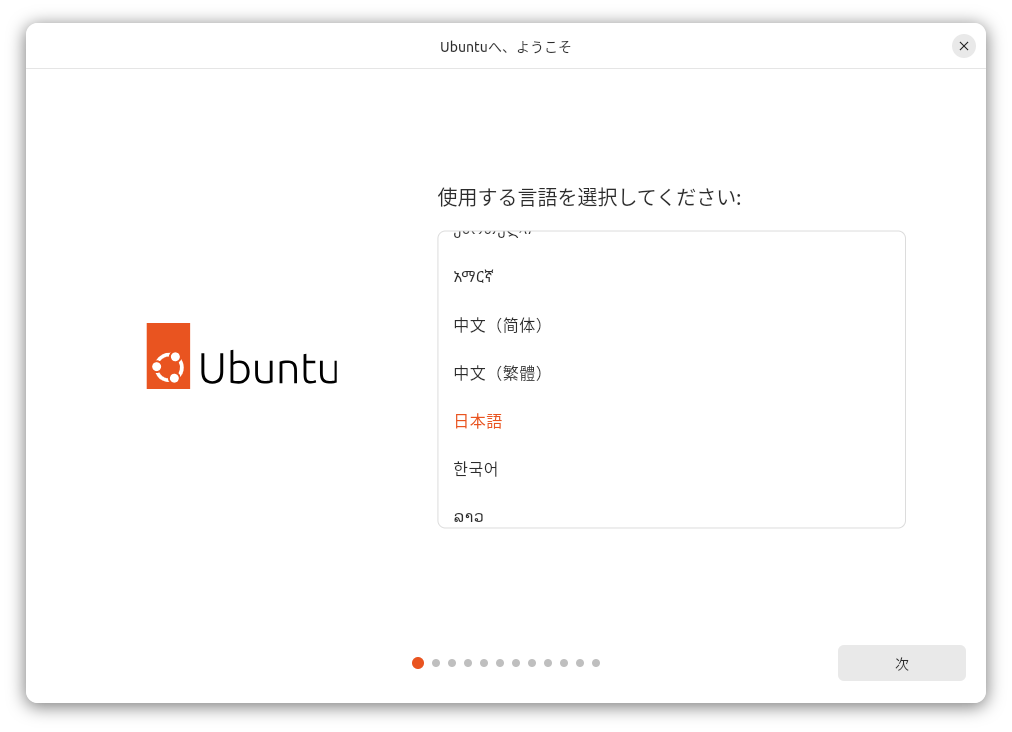Pick the ລາວ entry at list bottom

468,517
